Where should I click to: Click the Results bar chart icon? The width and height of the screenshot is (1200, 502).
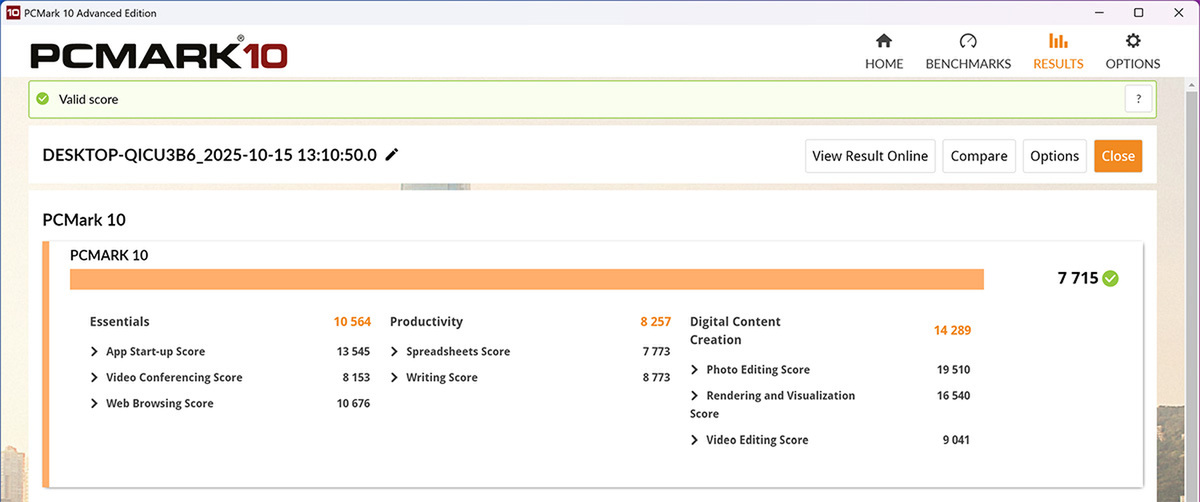coord(1058,41)
